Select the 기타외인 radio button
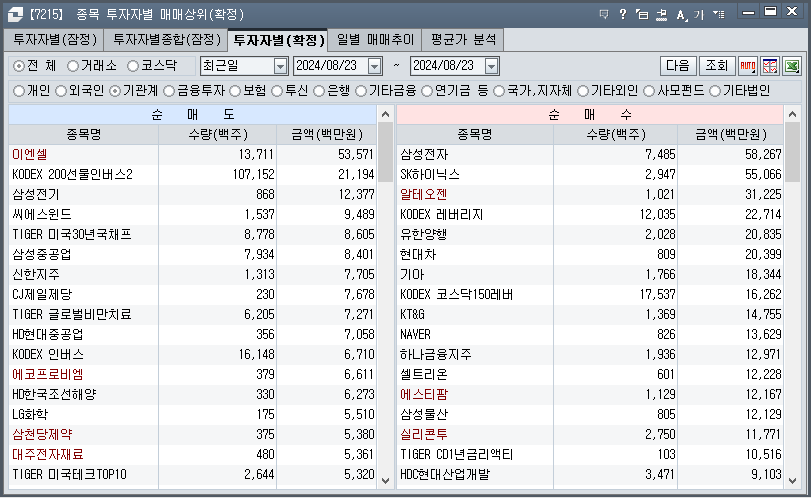 click(x=583, y=91)
